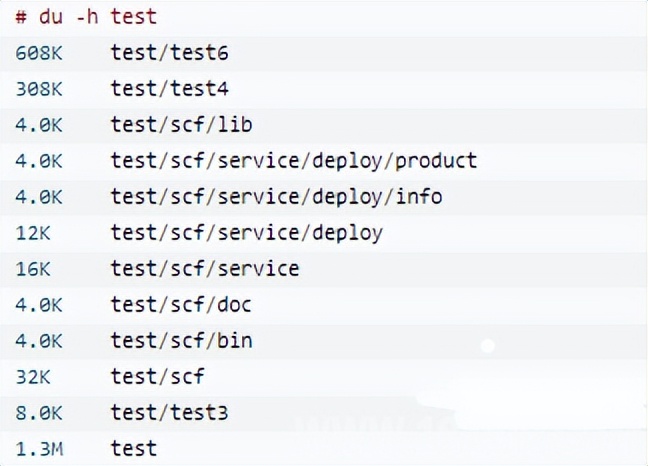Select the 8.0K size value
This screenshot has height=466, width=648.
(x=38, y=412)
